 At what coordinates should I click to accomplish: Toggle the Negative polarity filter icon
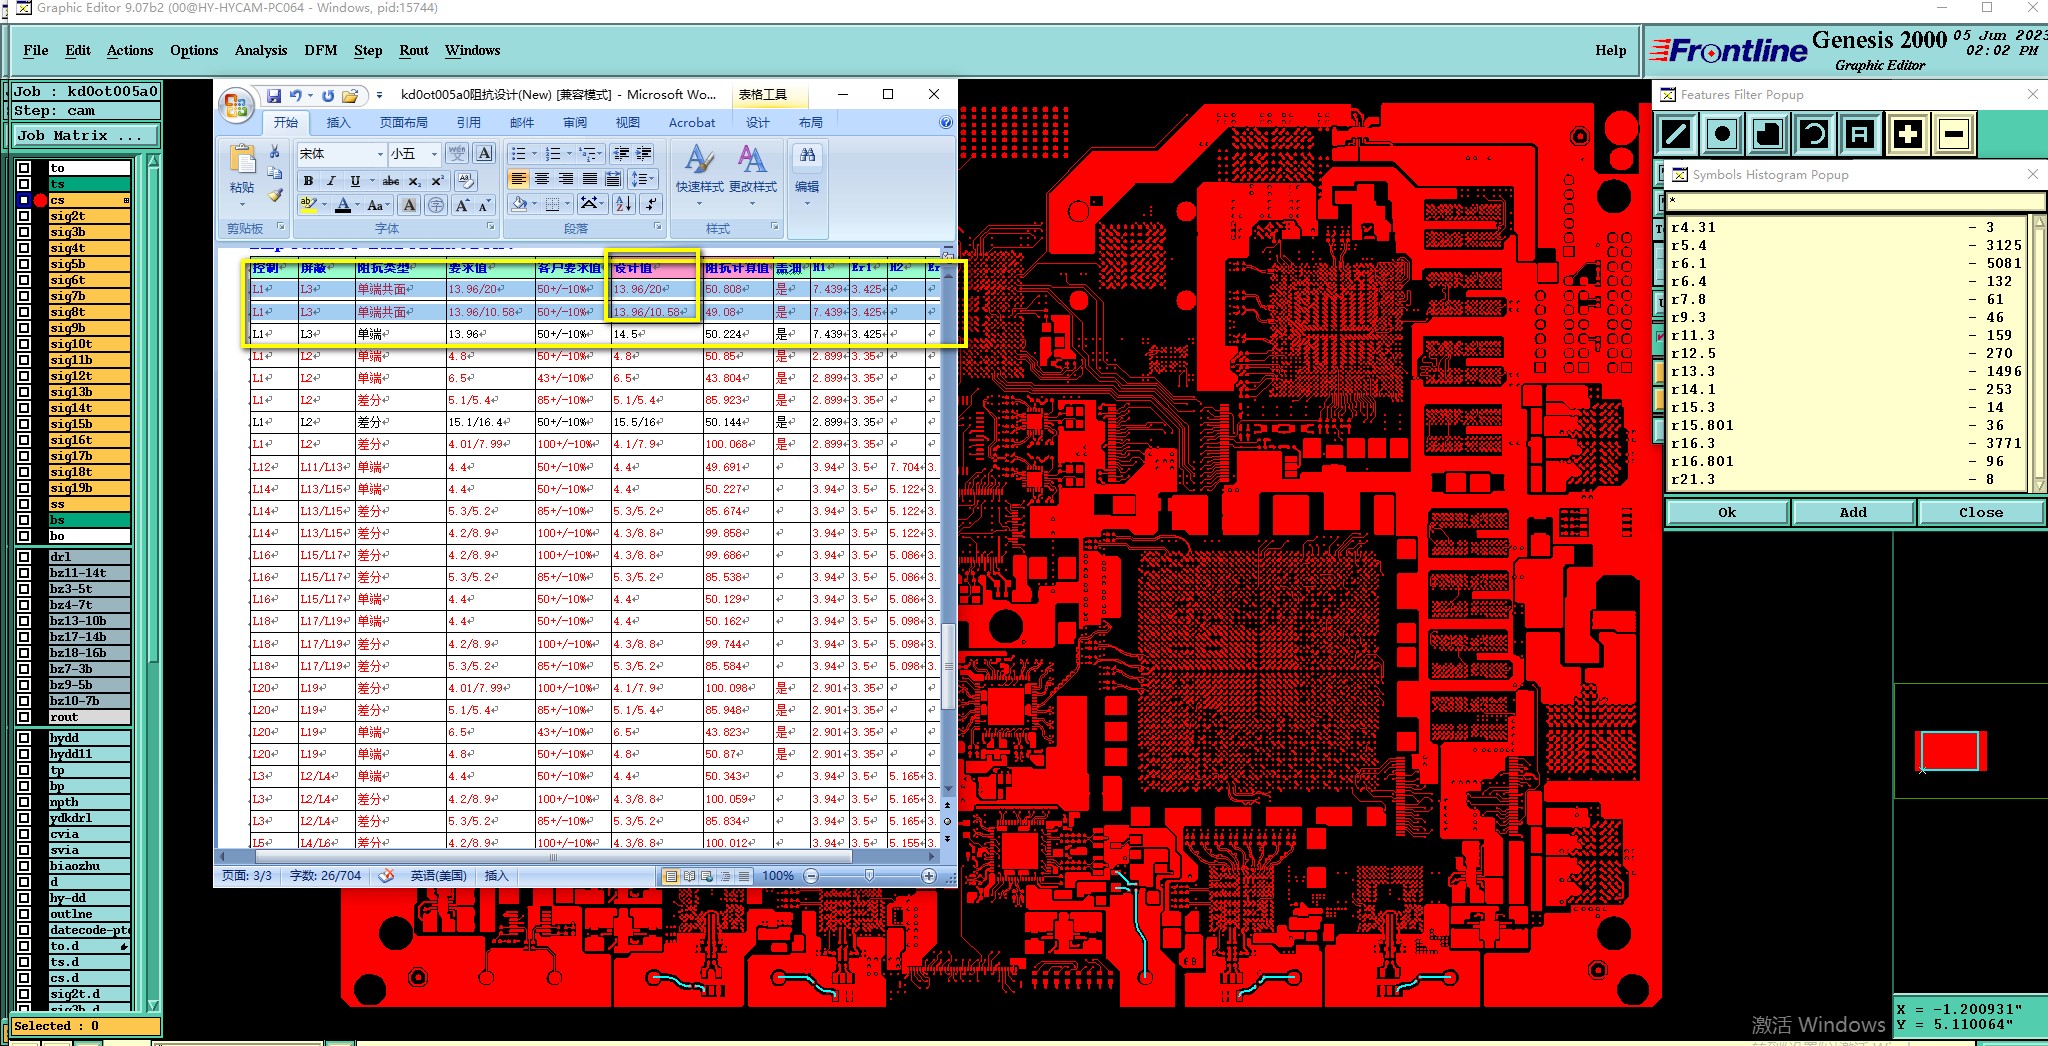[1953, 134]
